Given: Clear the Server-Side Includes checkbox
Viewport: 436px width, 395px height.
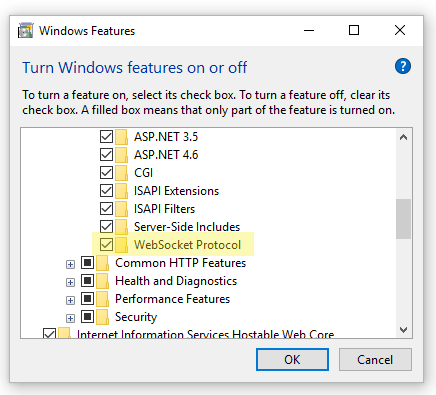Looking at the screenshot, I should (x=106, y=227).
